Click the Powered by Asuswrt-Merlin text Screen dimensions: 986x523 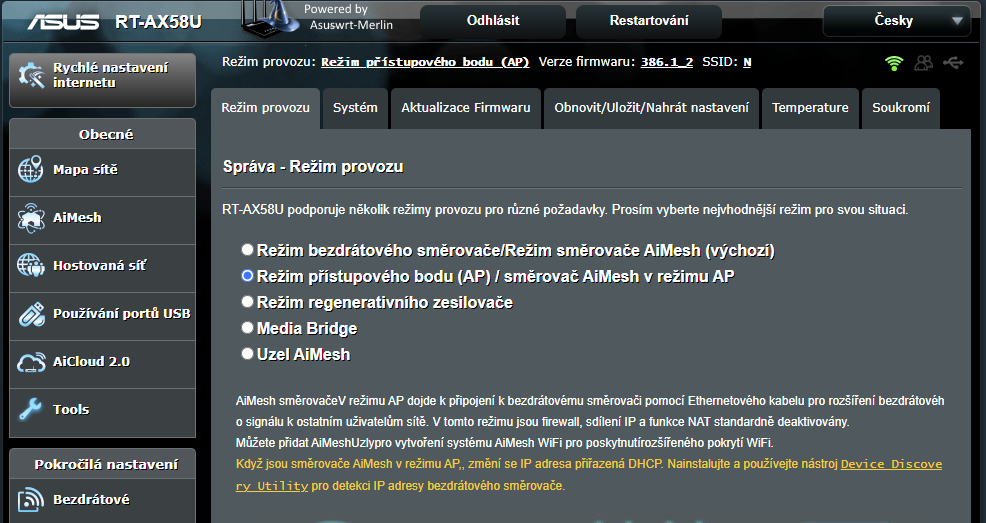pos(348,17)
